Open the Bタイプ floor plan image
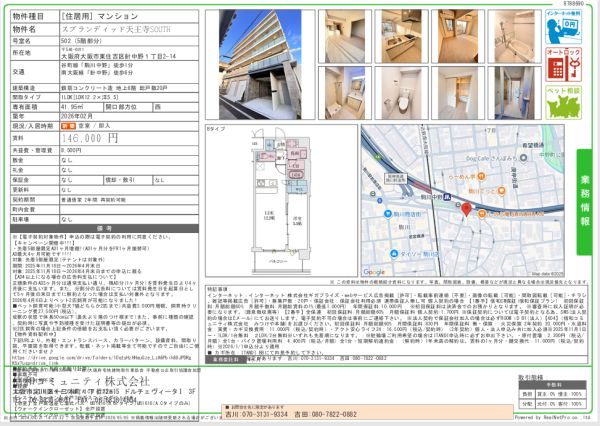The height and width of the screenshot is (426, 600). [281, 201]
